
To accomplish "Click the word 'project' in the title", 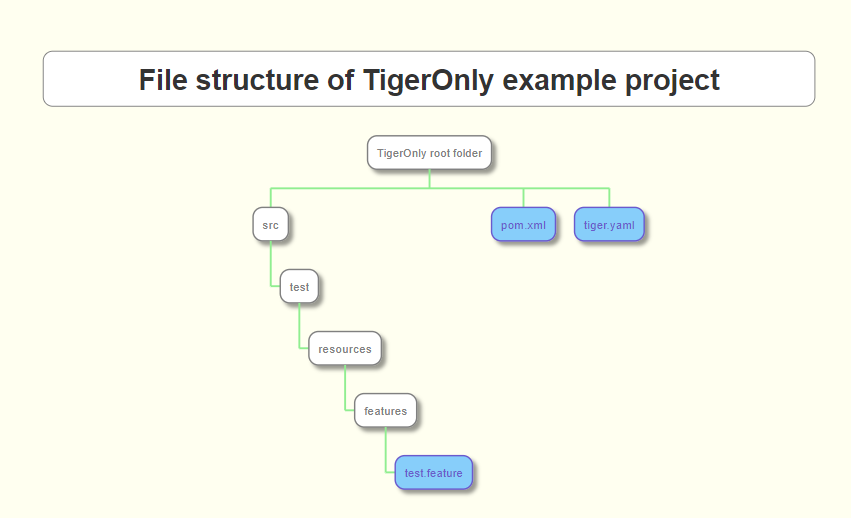I will coord(672,80).
